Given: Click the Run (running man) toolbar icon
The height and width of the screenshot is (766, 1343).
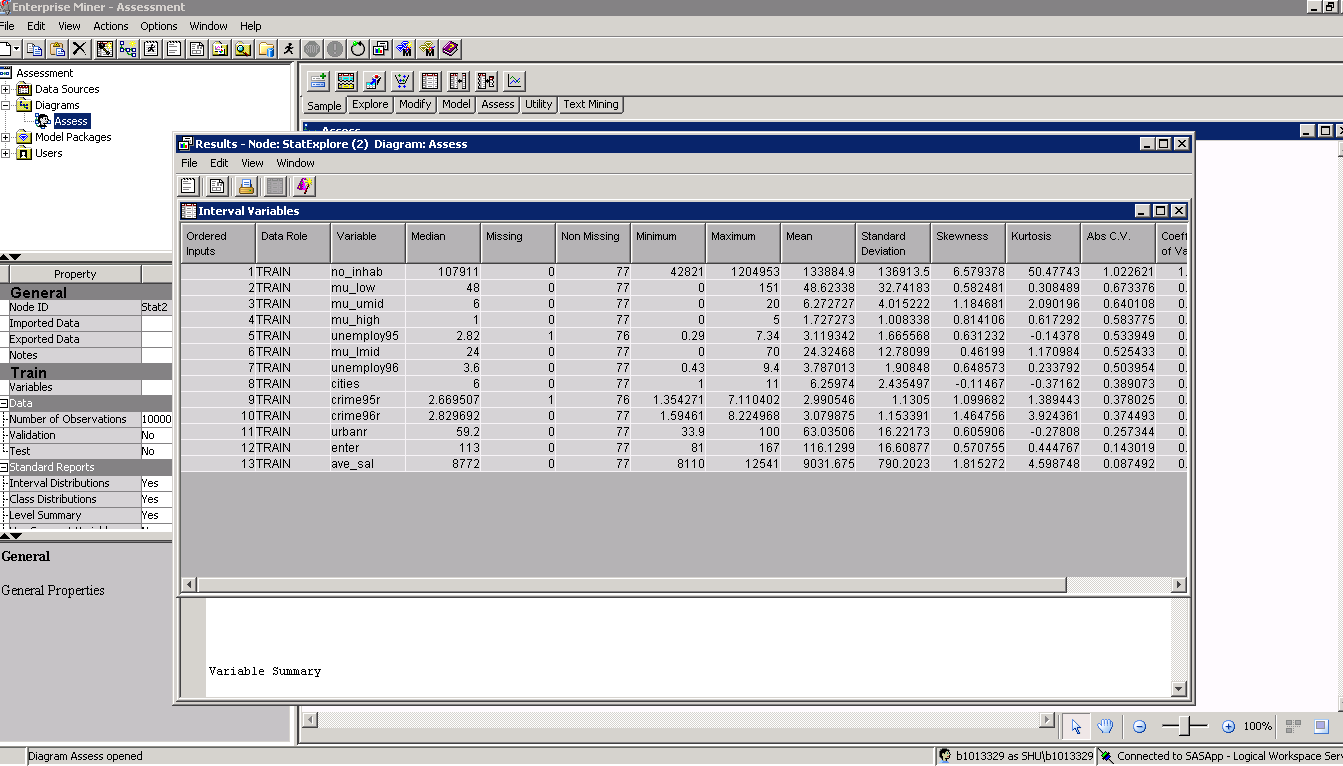Looking at the screenshot, I should tap(288, 49).
